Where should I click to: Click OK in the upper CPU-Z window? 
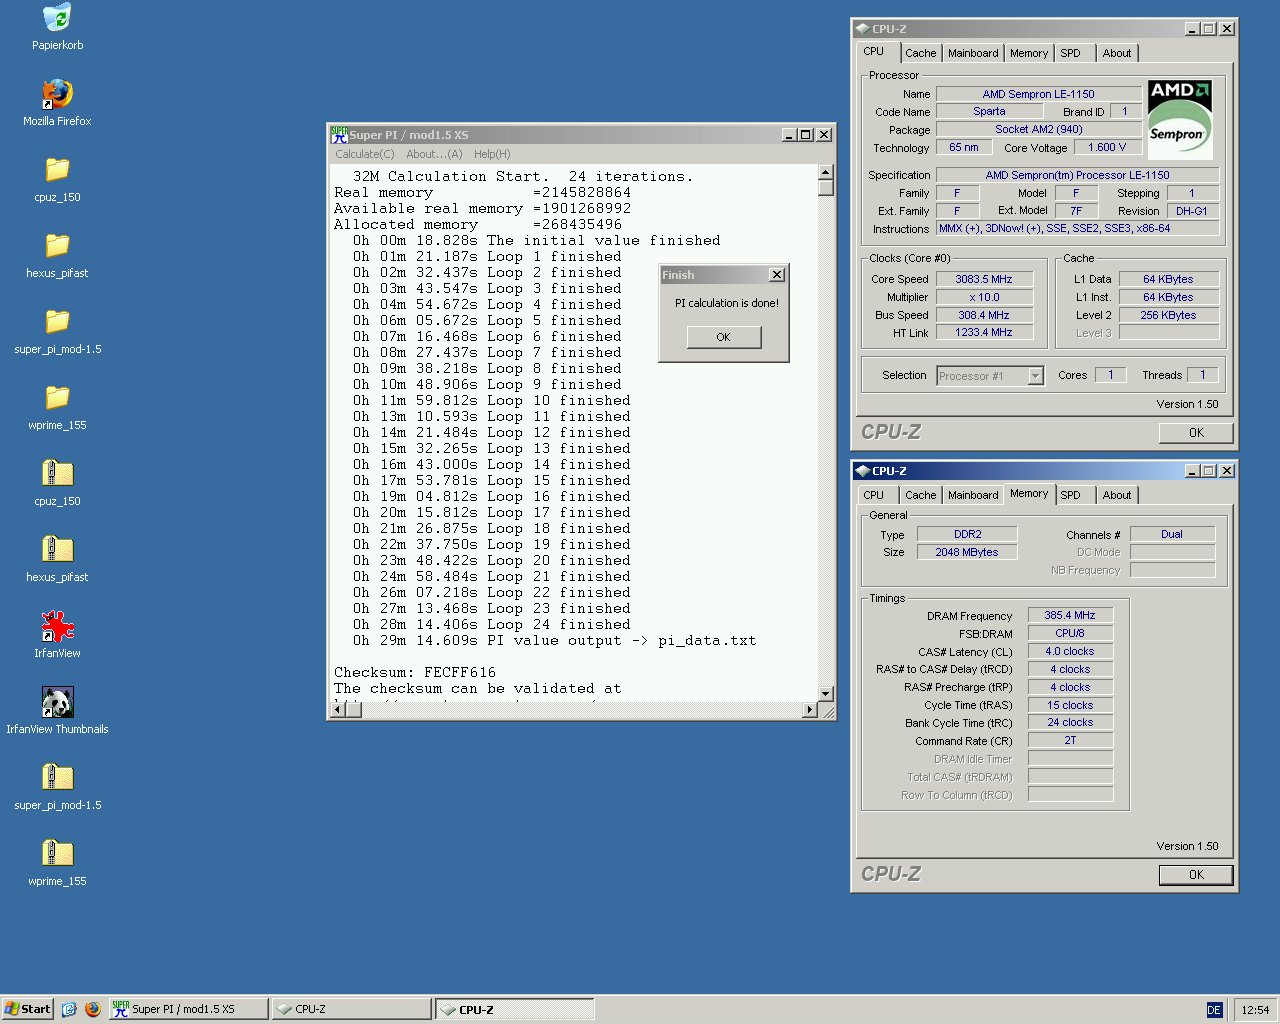(1196, 433)
